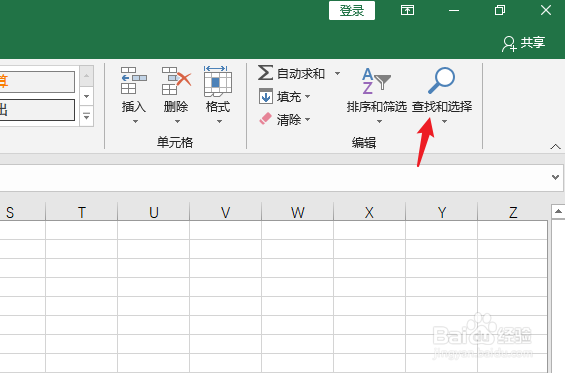
Task: Select column Y header
Action: click(x=442, y=212)
